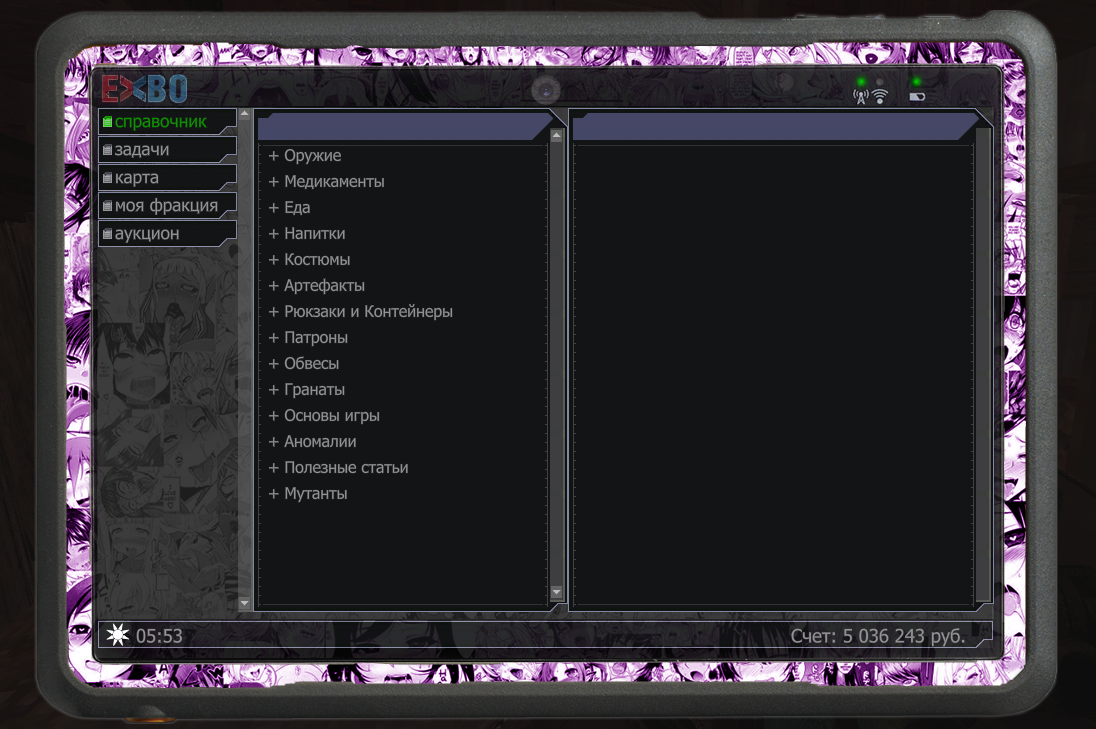Go to the моя фракция tab
The height and width of the screenshot is (729, 1096).
(167, 205)
